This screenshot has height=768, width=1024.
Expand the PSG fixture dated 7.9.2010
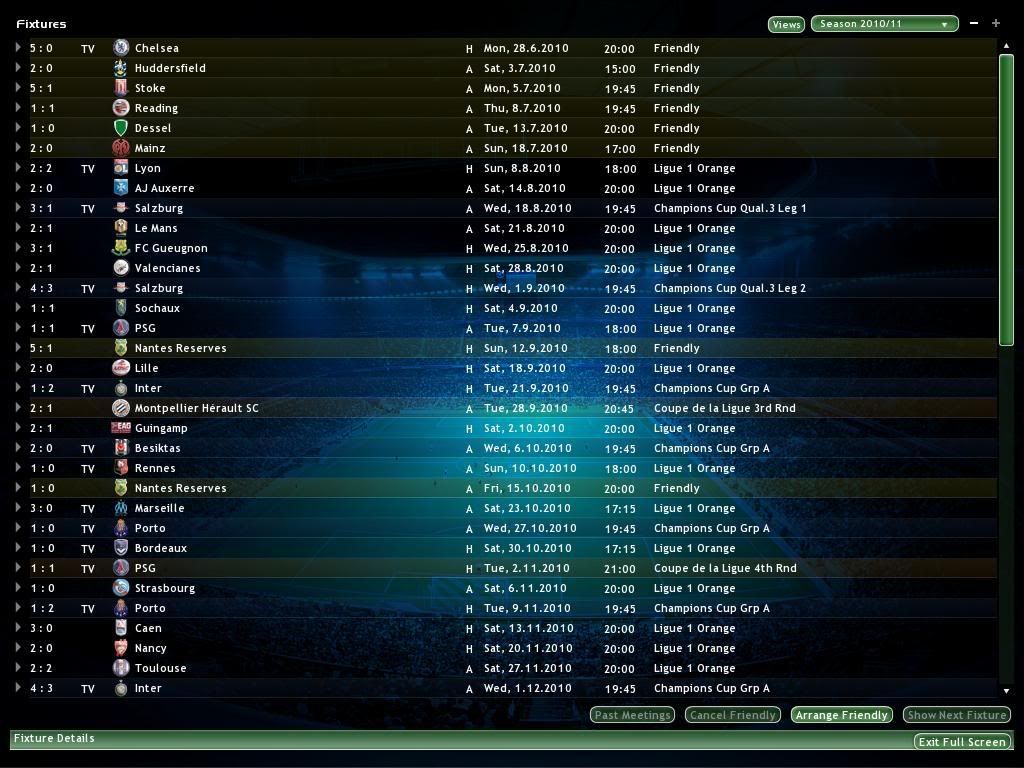[18, 328]
